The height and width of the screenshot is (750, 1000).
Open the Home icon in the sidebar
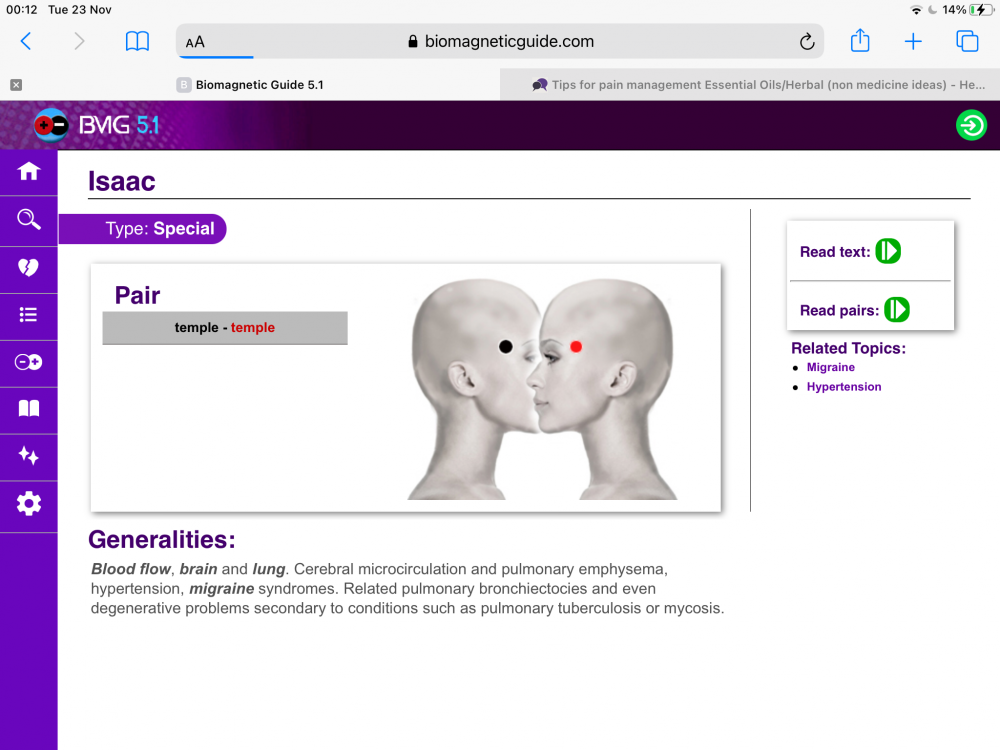[28, 172]
